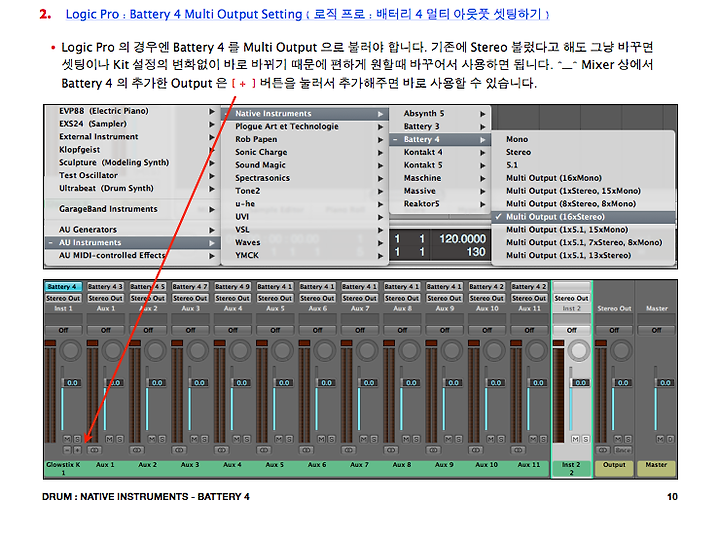Open AU Instruments menu entry
Image resolution: width=720 pixels, height=537 pixels.
[x=133, y=243]
